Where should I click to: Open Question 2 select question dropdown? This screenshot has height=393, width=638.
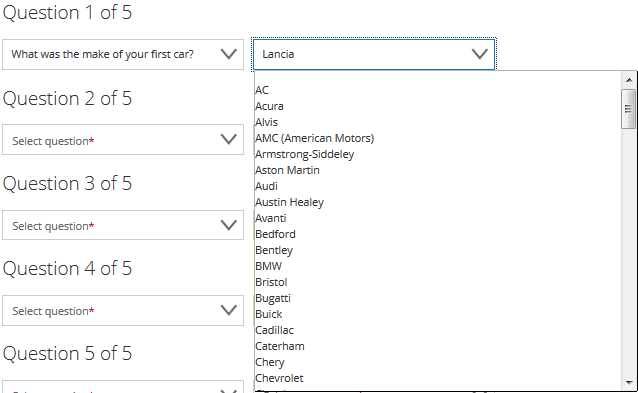(x=123, y=140)
